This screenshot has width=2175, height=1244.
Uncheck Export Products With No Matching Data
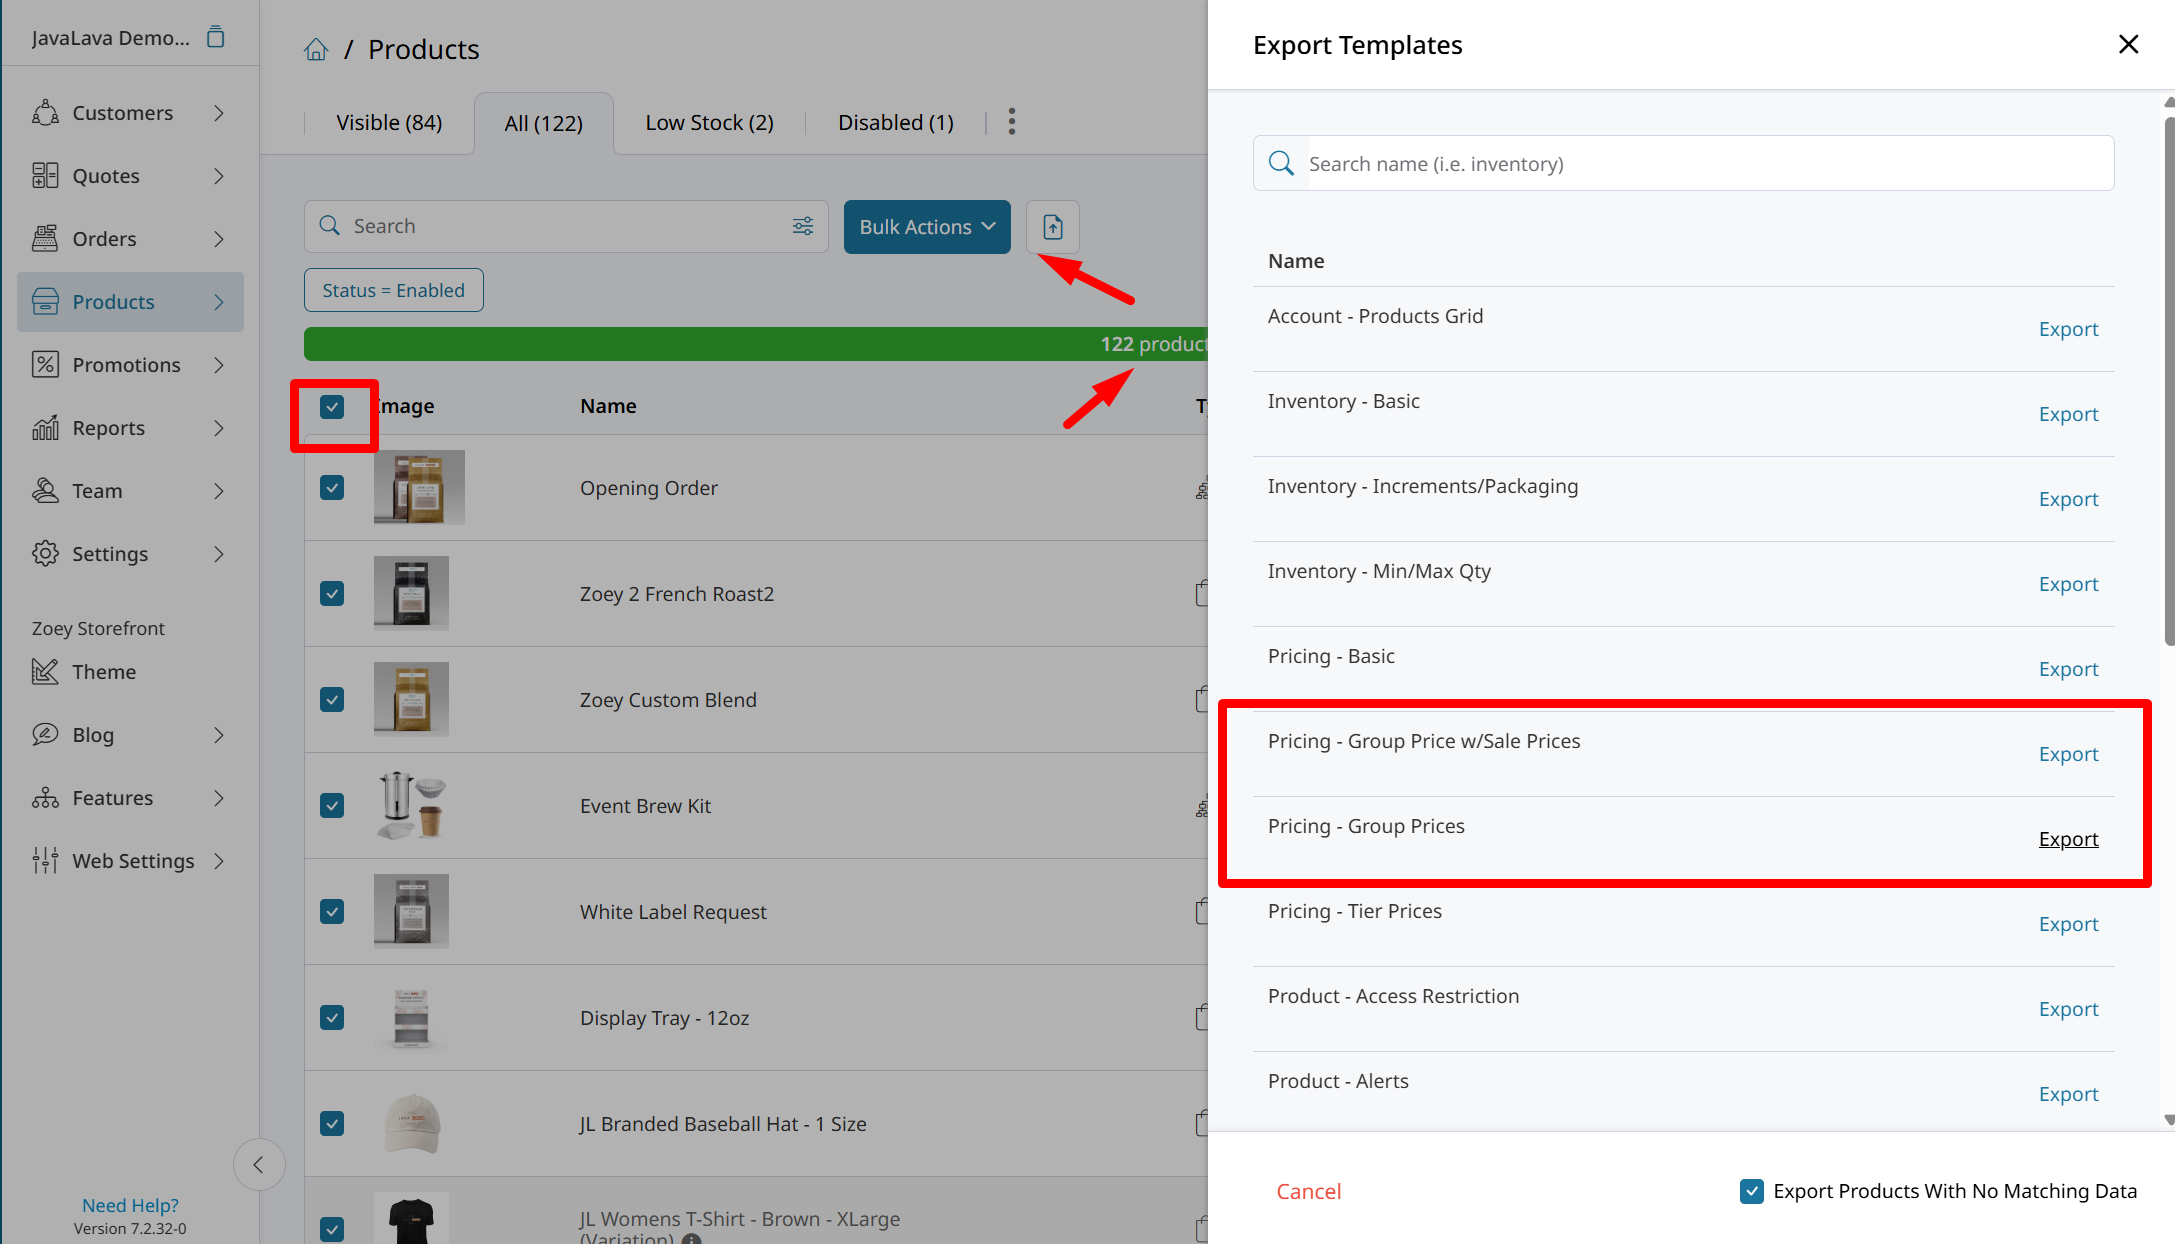click(1752, 1191)
